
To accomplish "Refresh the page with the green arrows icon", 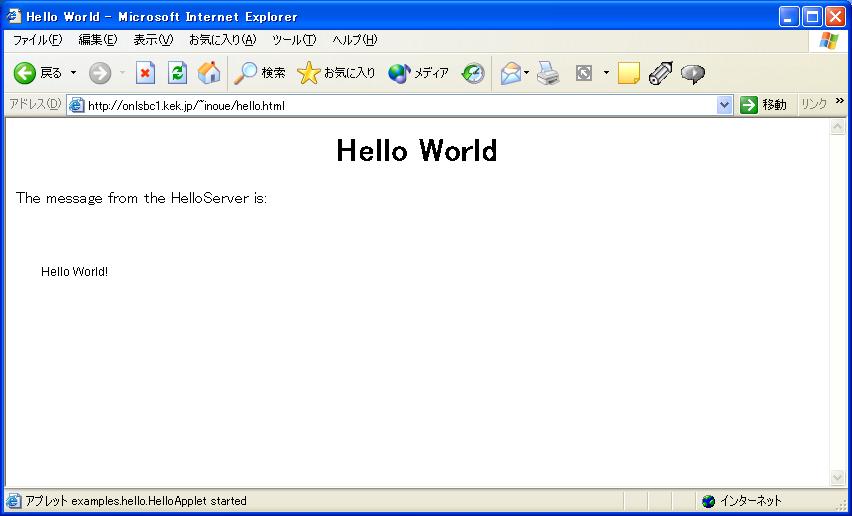I will [x=177, y=73].
